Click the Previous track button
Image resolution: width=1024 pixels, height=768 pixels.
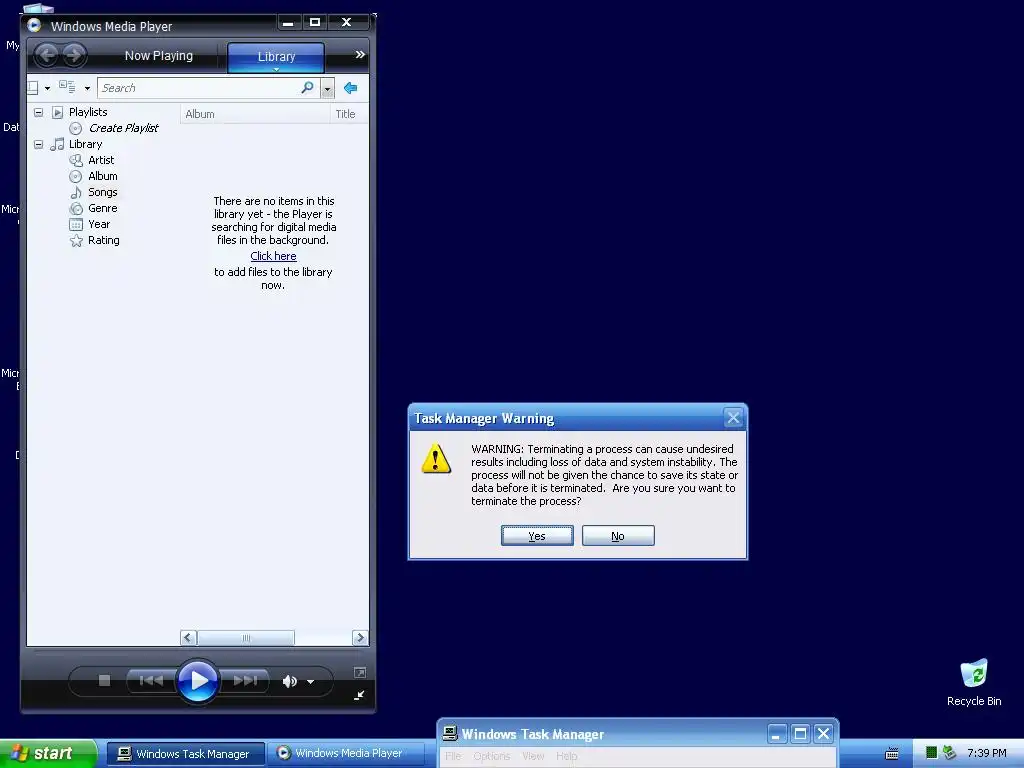151,680
